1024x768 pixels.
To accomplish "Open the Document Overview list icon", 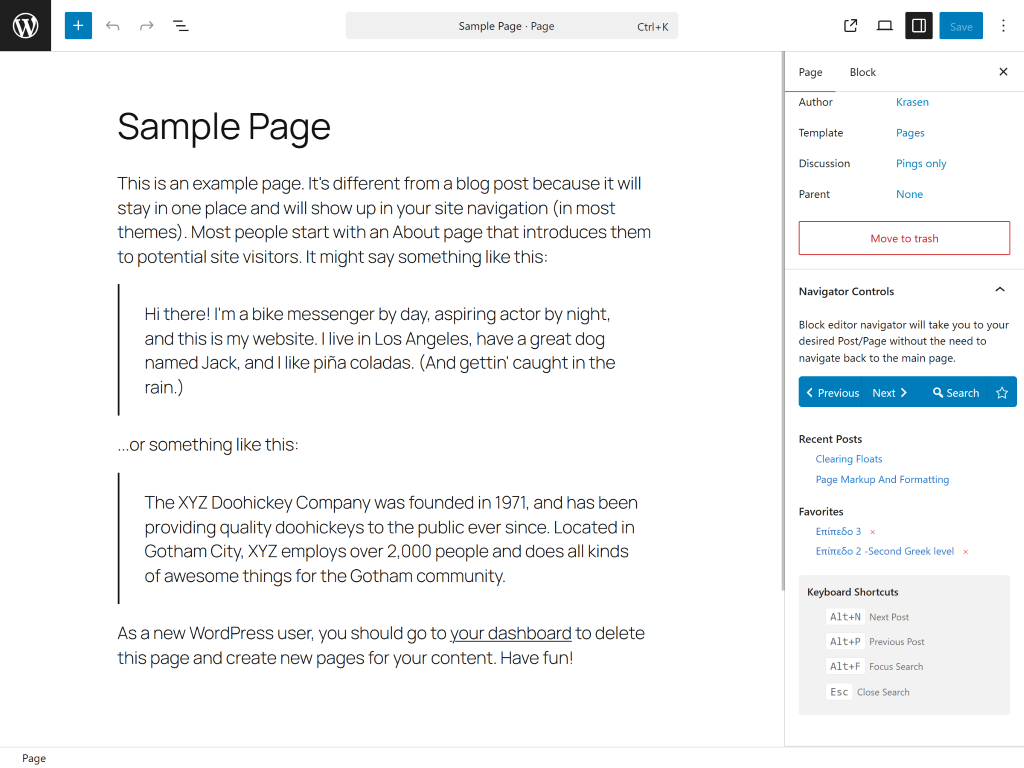I will [x=181, y=26].
